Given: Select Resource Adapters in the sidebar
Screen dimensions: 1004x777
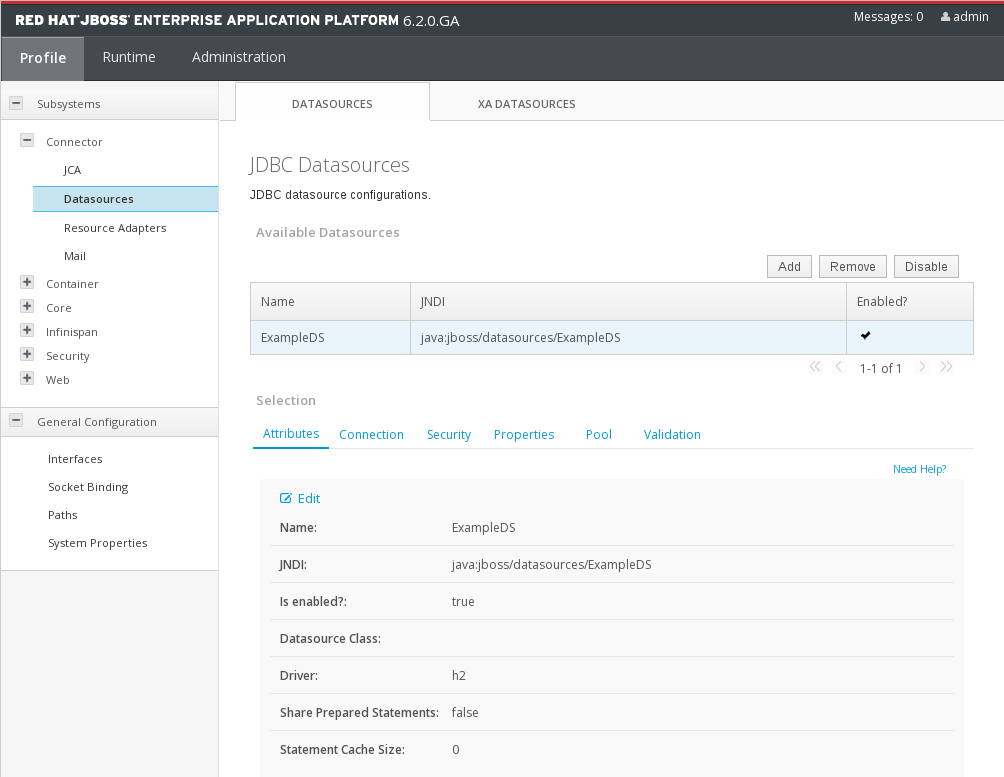Looking at the screenshot, I should (x=115, y=228).
